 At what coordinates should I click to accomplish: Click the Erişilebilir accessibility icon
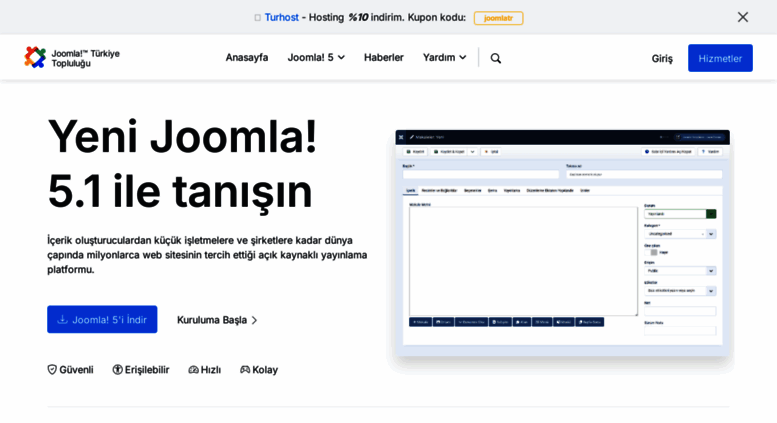[117, 370]
